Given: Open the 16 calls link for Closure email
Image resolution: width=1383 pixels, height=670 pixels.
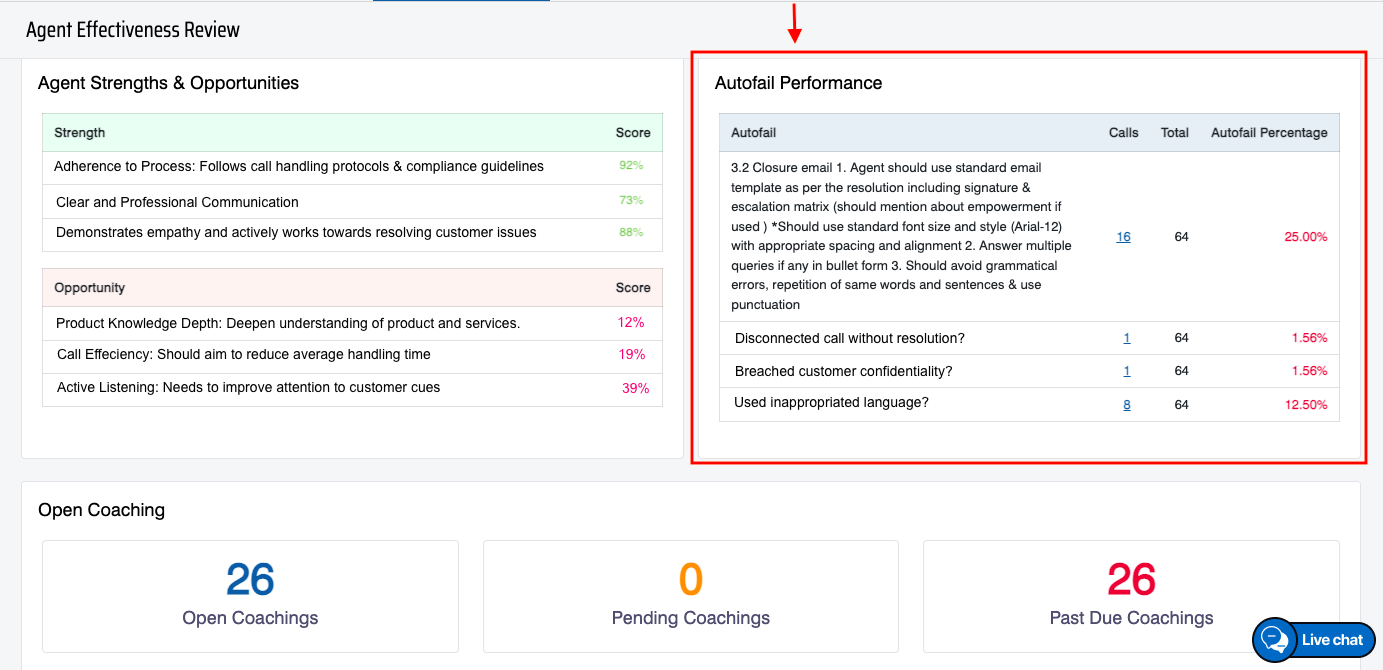Looking at the screenshot, I should coord(1123,237).
